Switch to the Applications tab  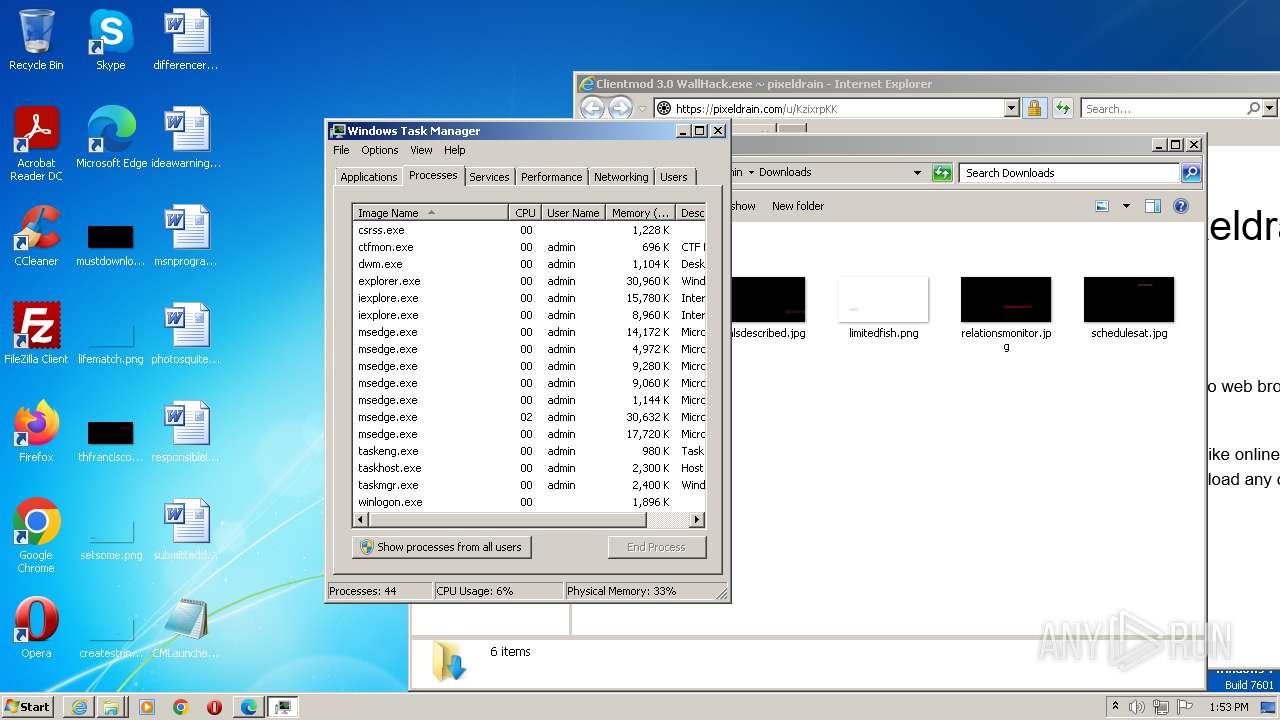368,177
